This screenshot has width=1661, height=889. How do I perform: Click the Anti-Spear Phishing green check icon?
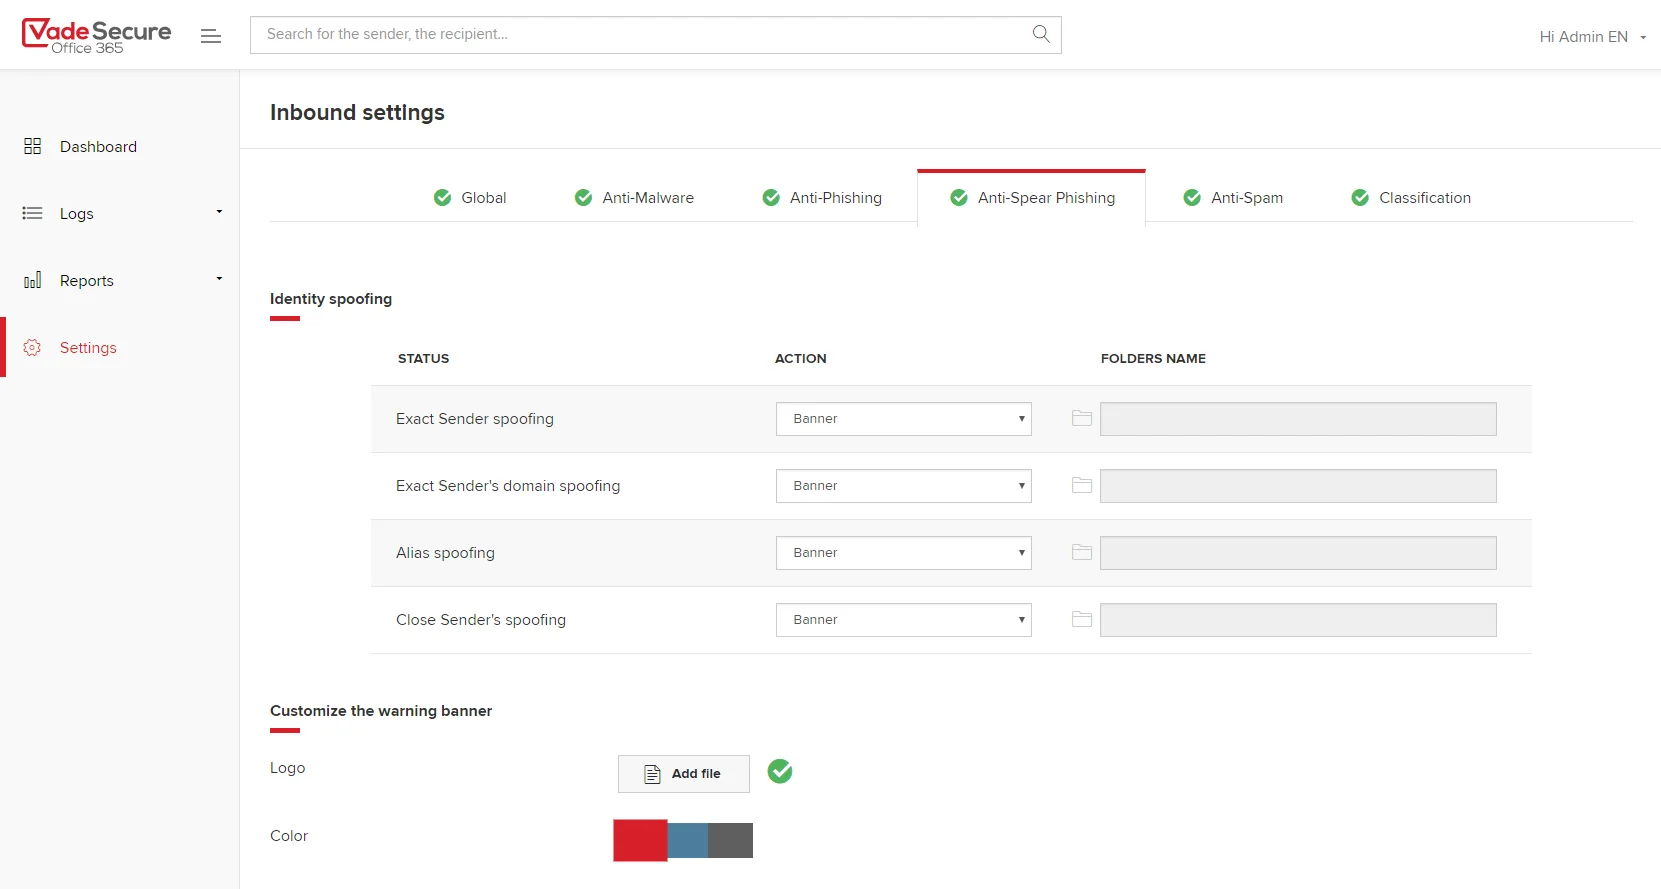tap(959, 197)
